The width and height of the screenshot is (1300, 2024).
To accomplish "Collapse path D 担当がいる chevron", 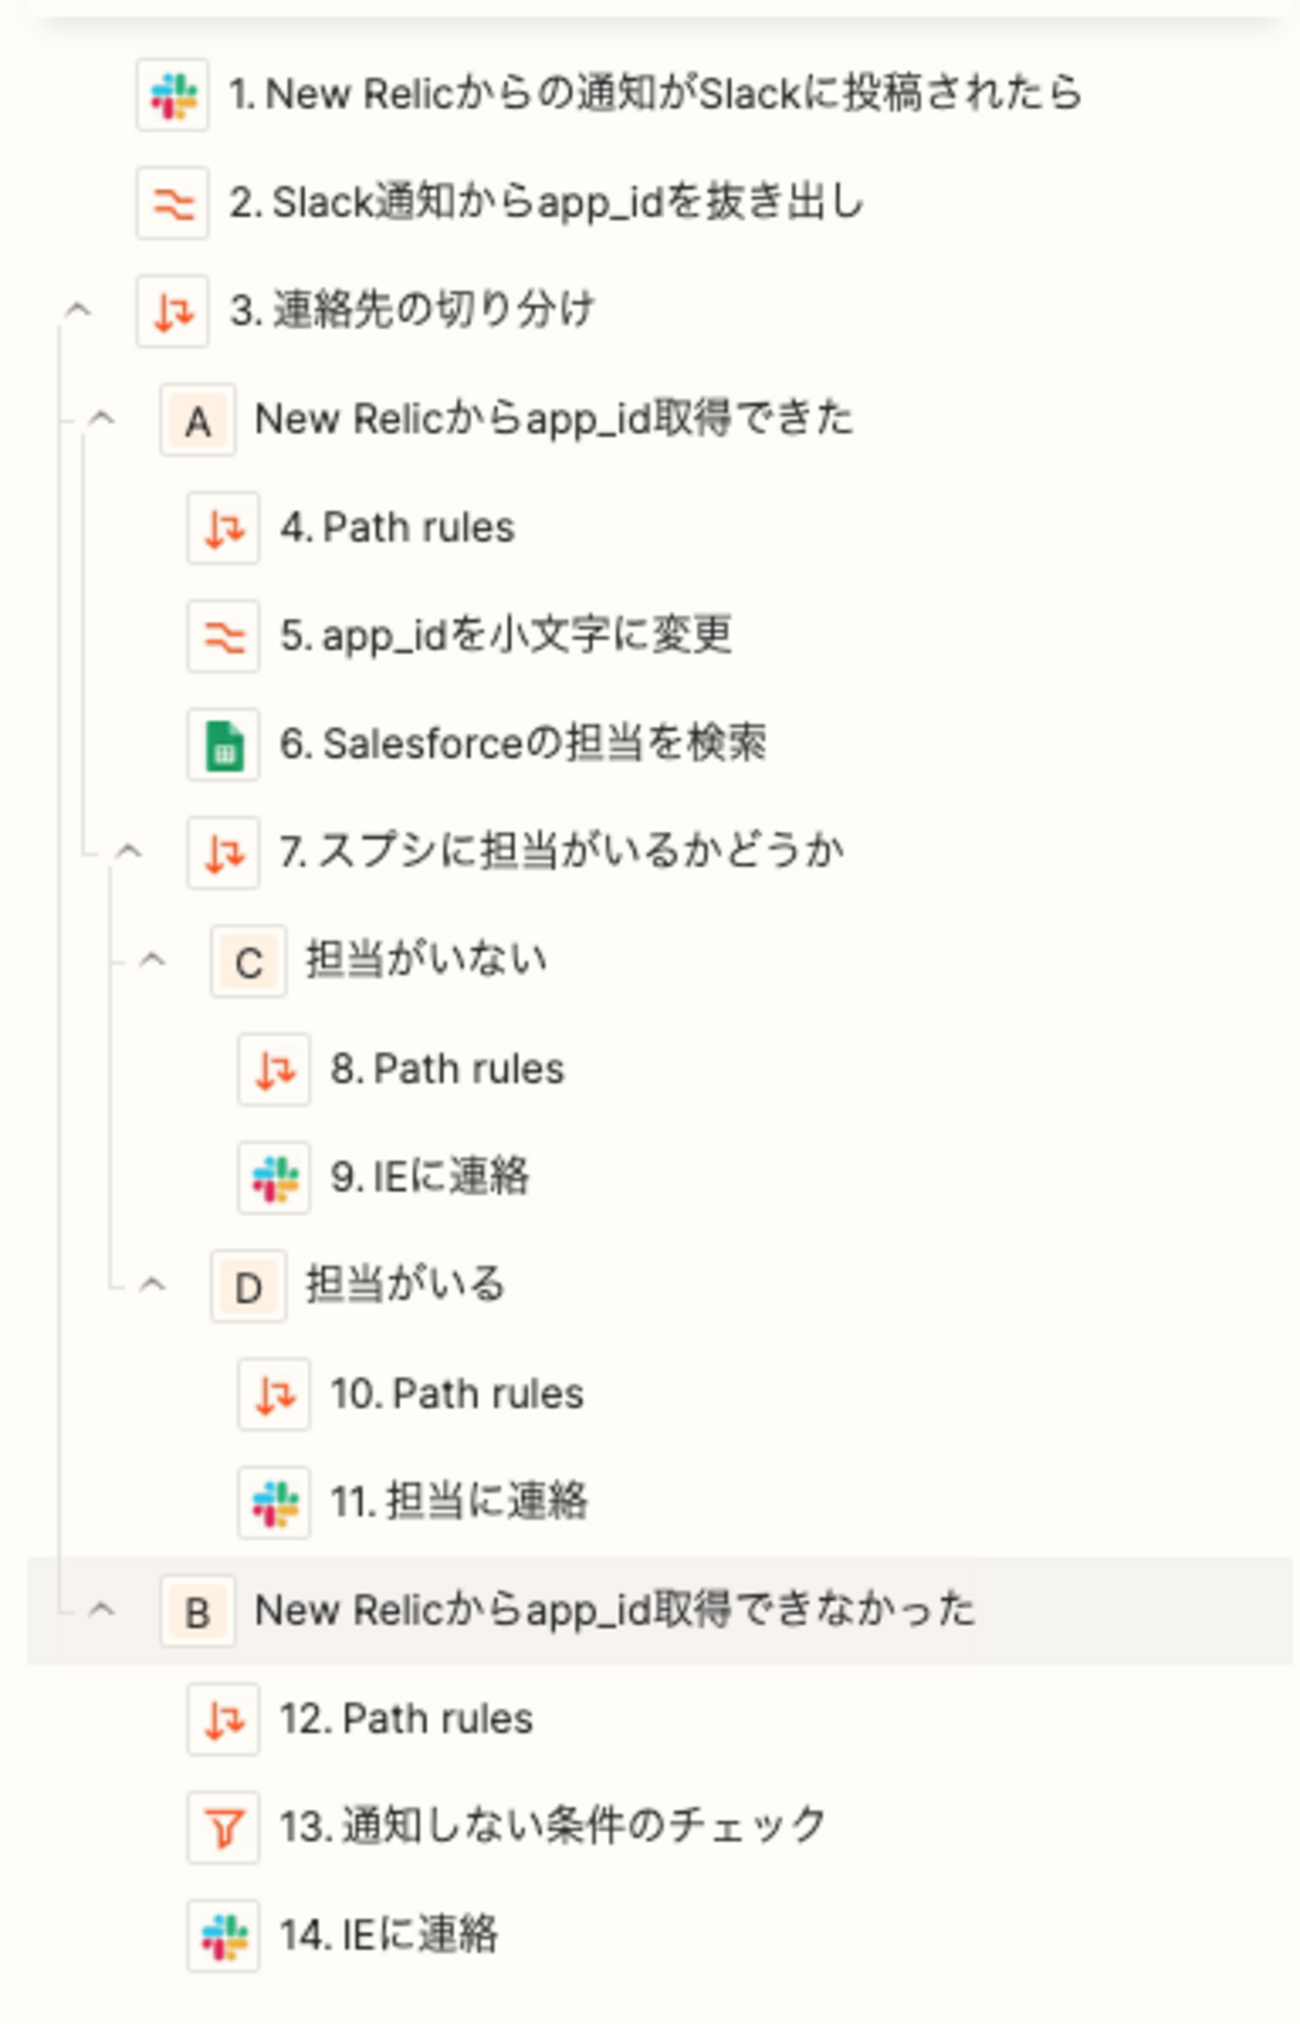I will point(153,1285).
